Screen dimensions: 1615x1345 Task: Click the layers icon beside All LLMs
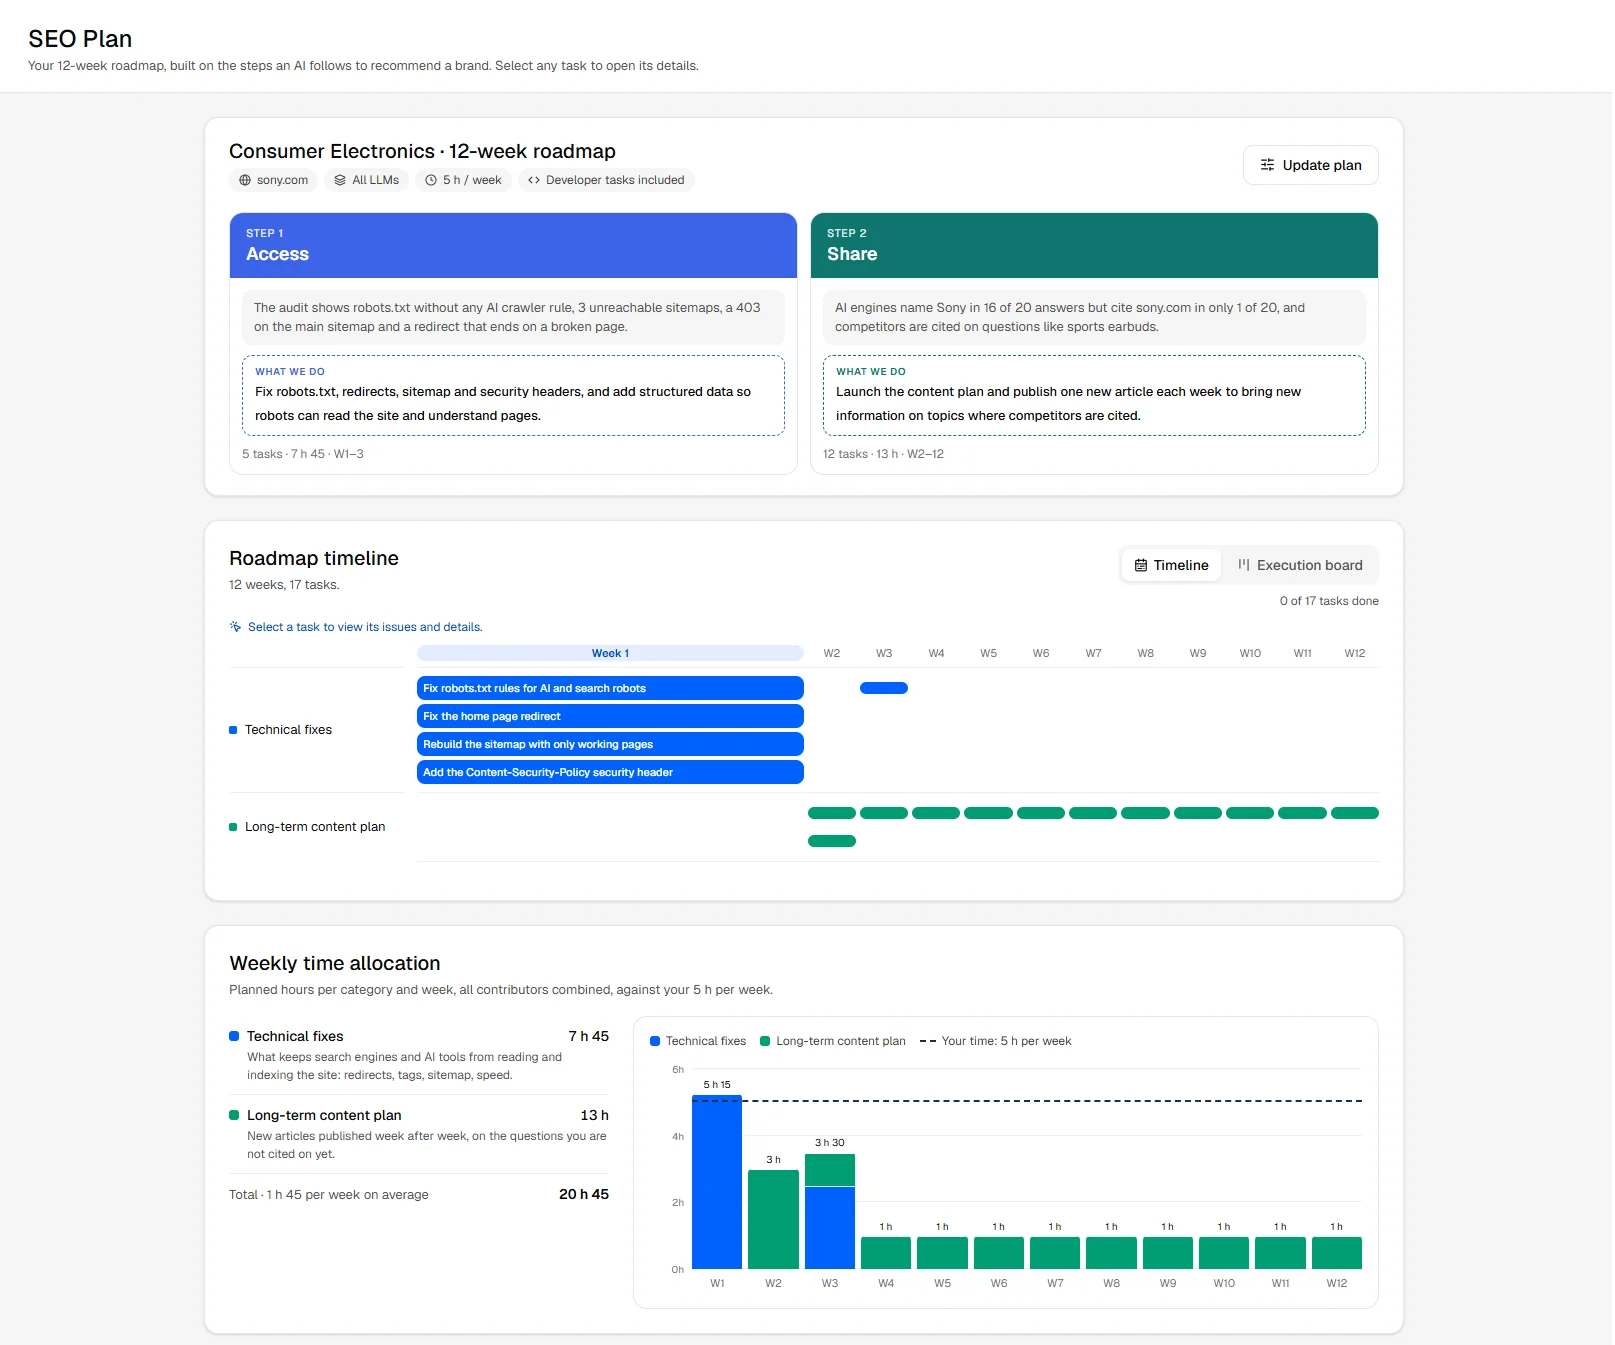[x=340, y=180]
